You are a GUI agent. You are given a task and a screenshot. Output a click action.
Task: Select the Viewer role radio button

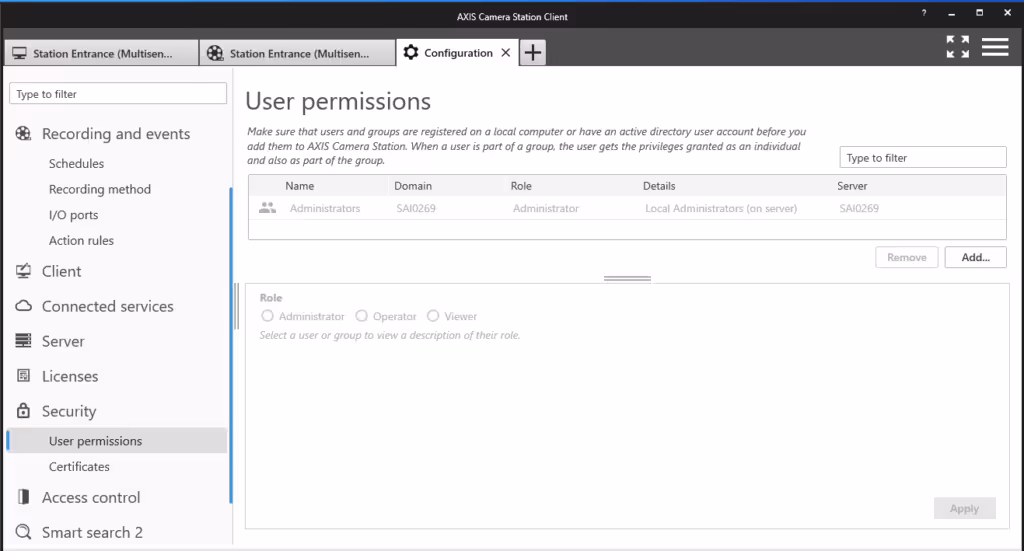433,316
